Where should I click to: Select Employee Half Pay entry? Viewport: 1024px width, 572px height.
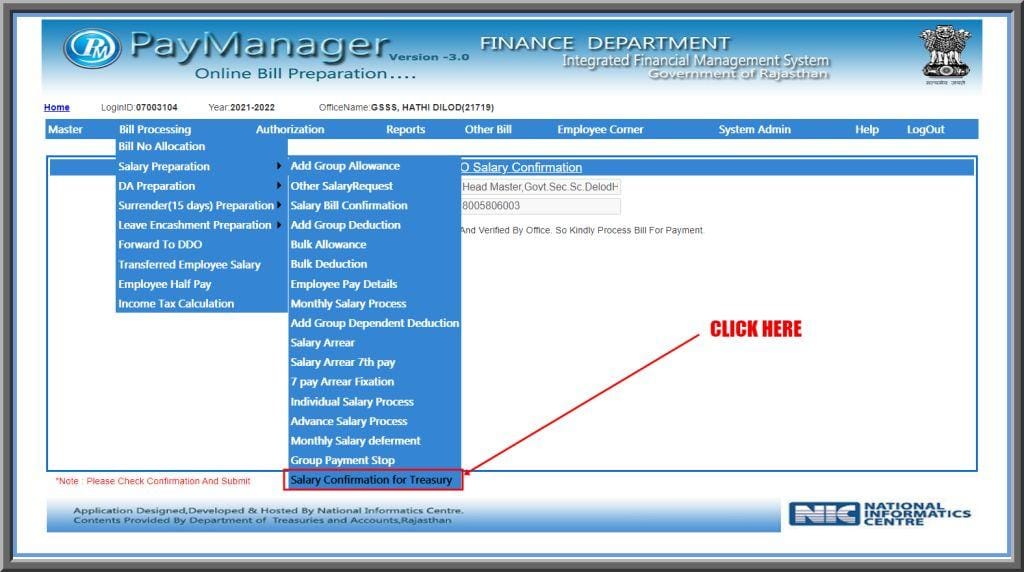click(x=165, y=284)
